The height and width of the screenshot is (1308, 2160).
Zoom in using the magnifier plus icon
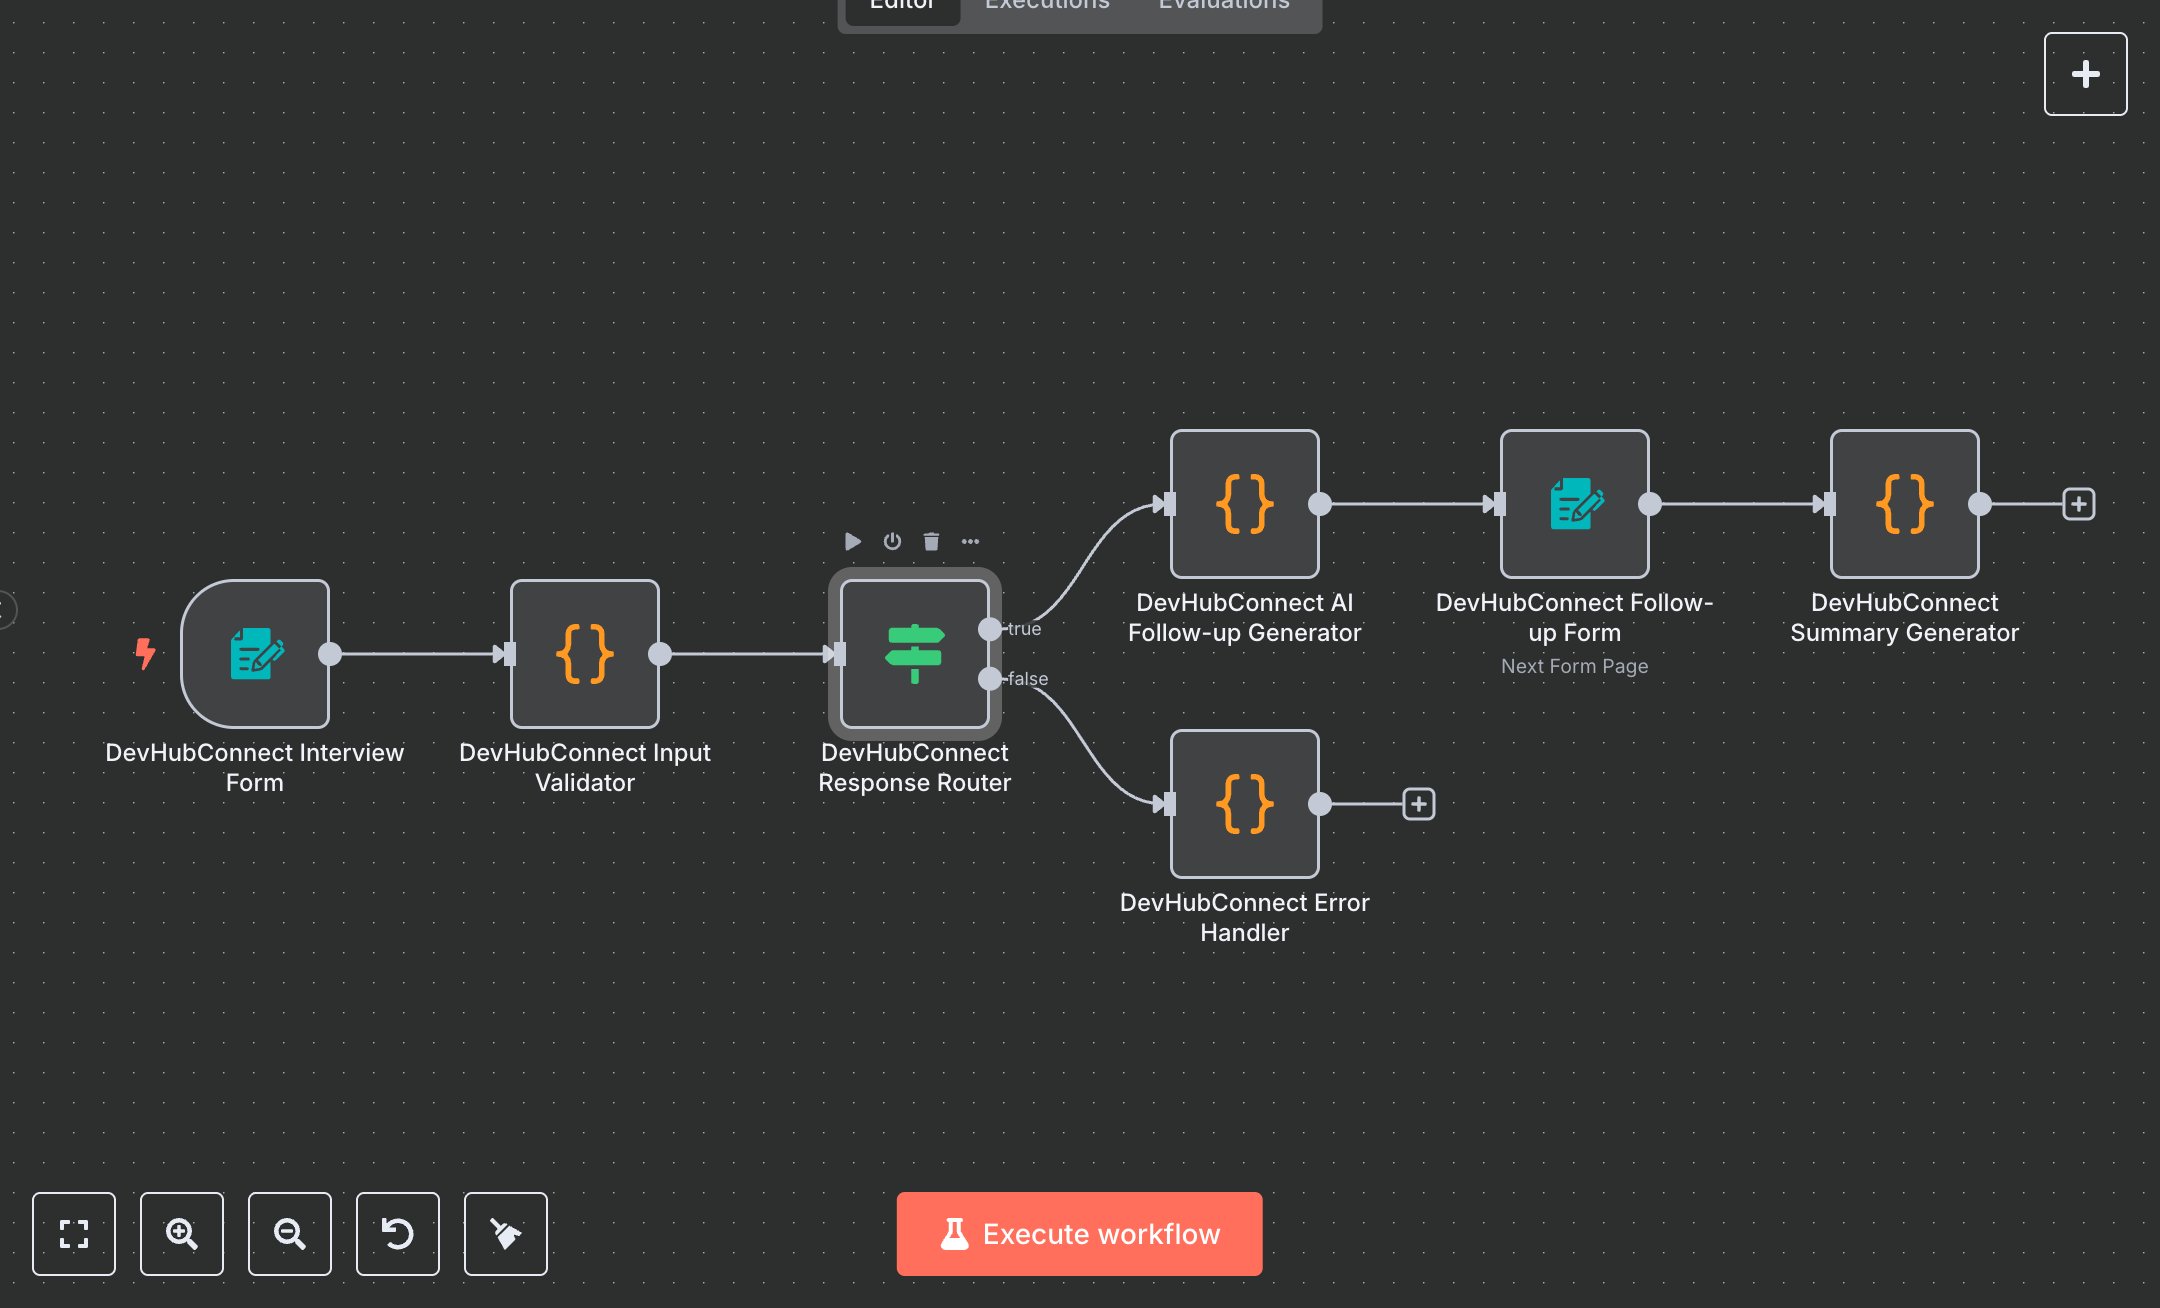(x=181, y=1234)
